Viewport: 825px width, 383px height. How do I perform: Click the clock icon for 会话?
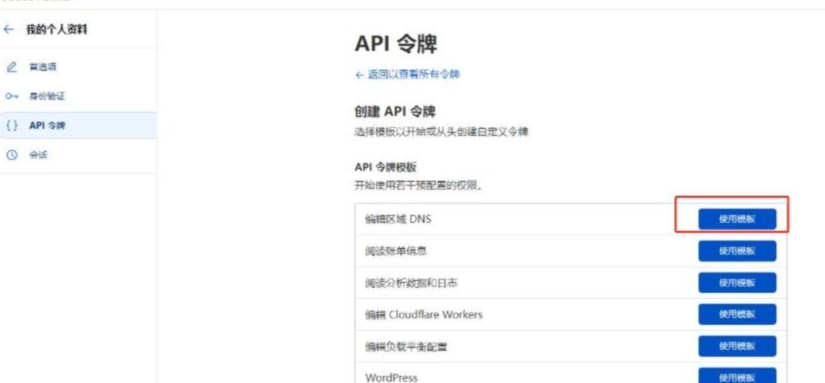pos(12,155)
